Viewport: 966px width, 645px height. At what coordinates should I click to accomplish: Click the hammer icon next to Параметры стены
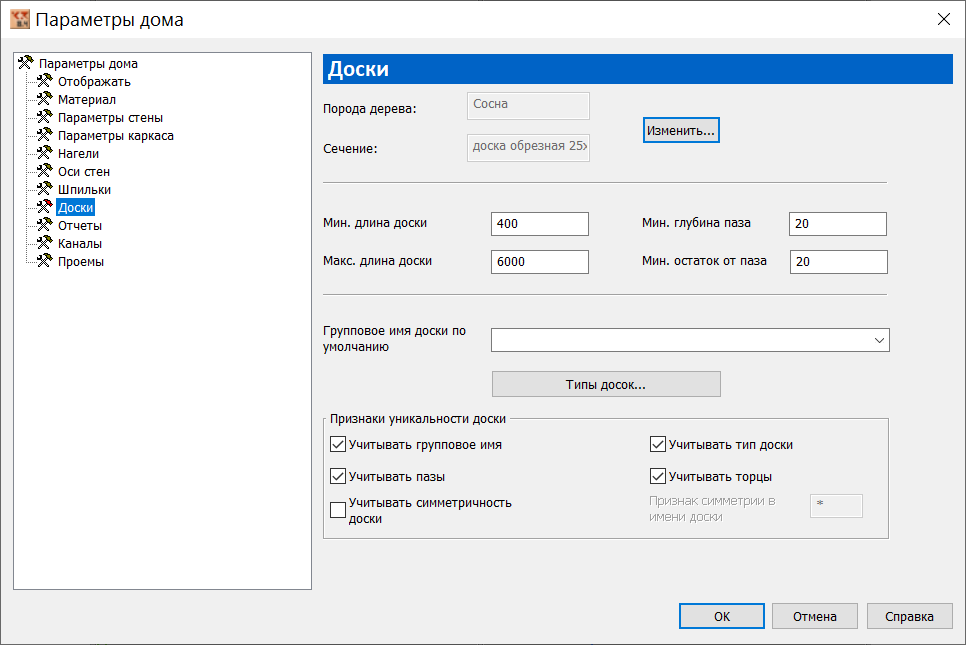click(x=44, y=116)
